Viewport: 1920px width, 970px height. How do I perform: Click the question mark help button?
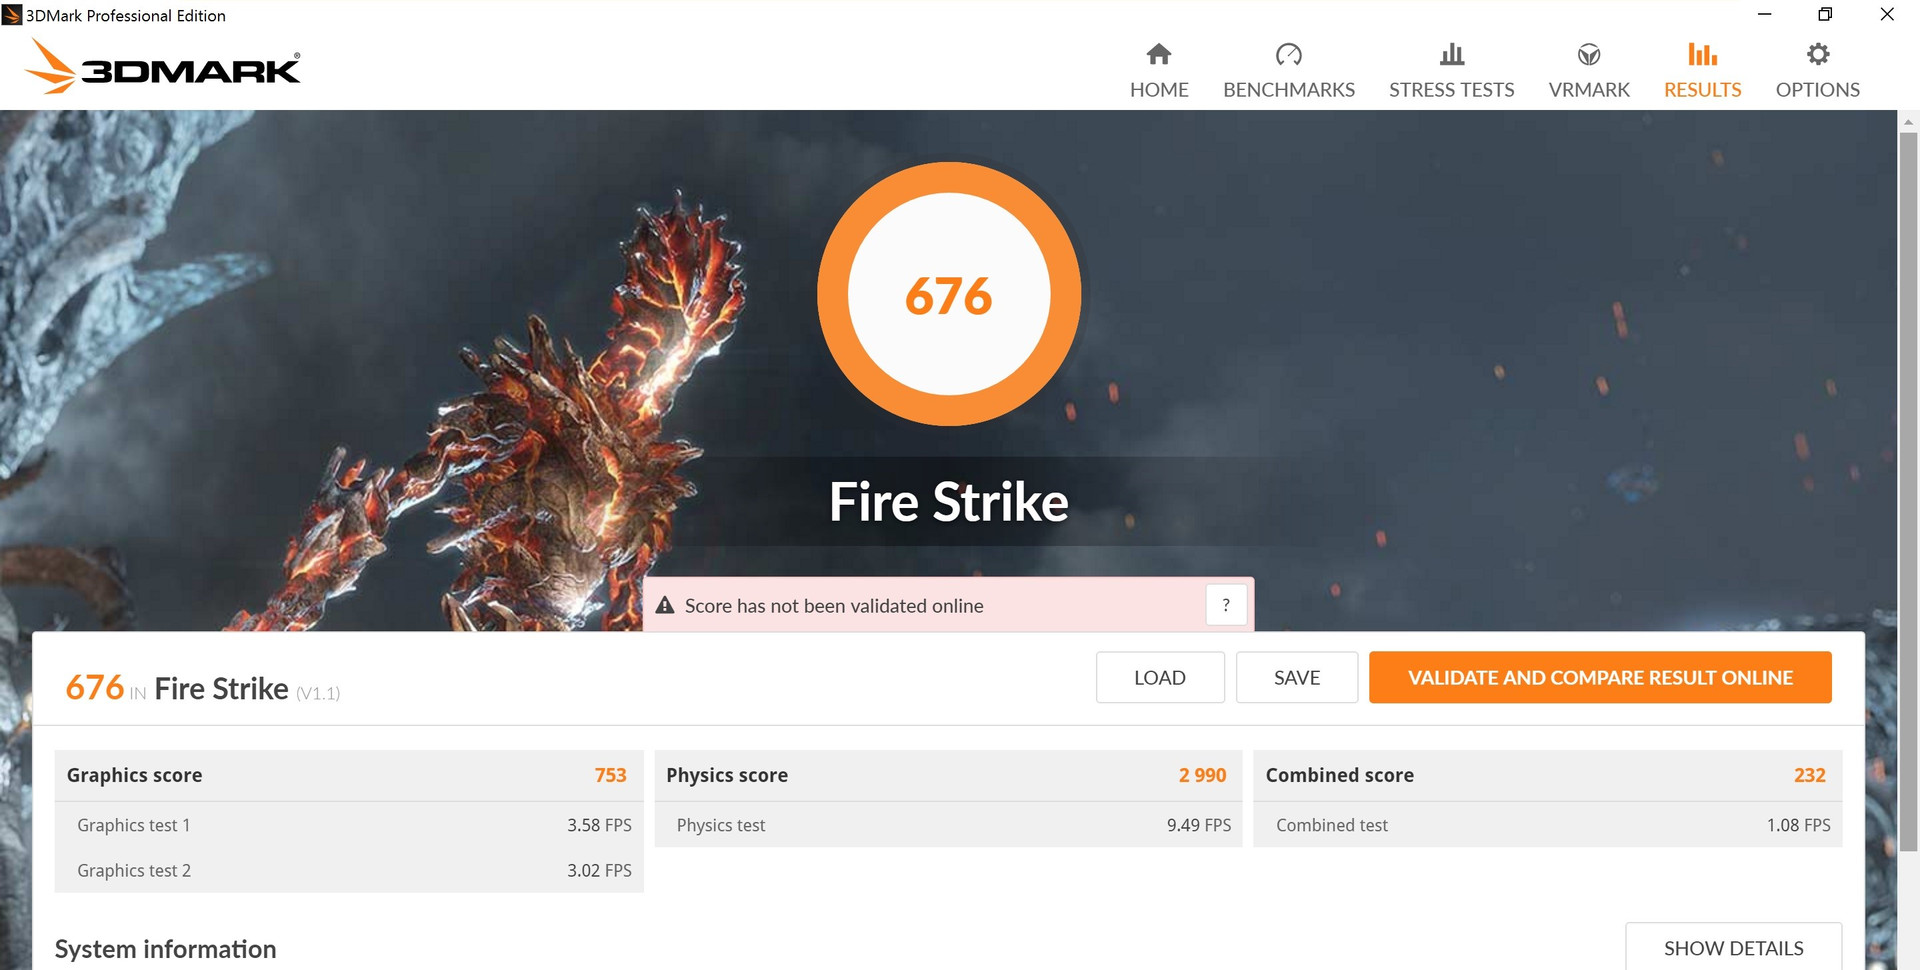[1226, 605]
